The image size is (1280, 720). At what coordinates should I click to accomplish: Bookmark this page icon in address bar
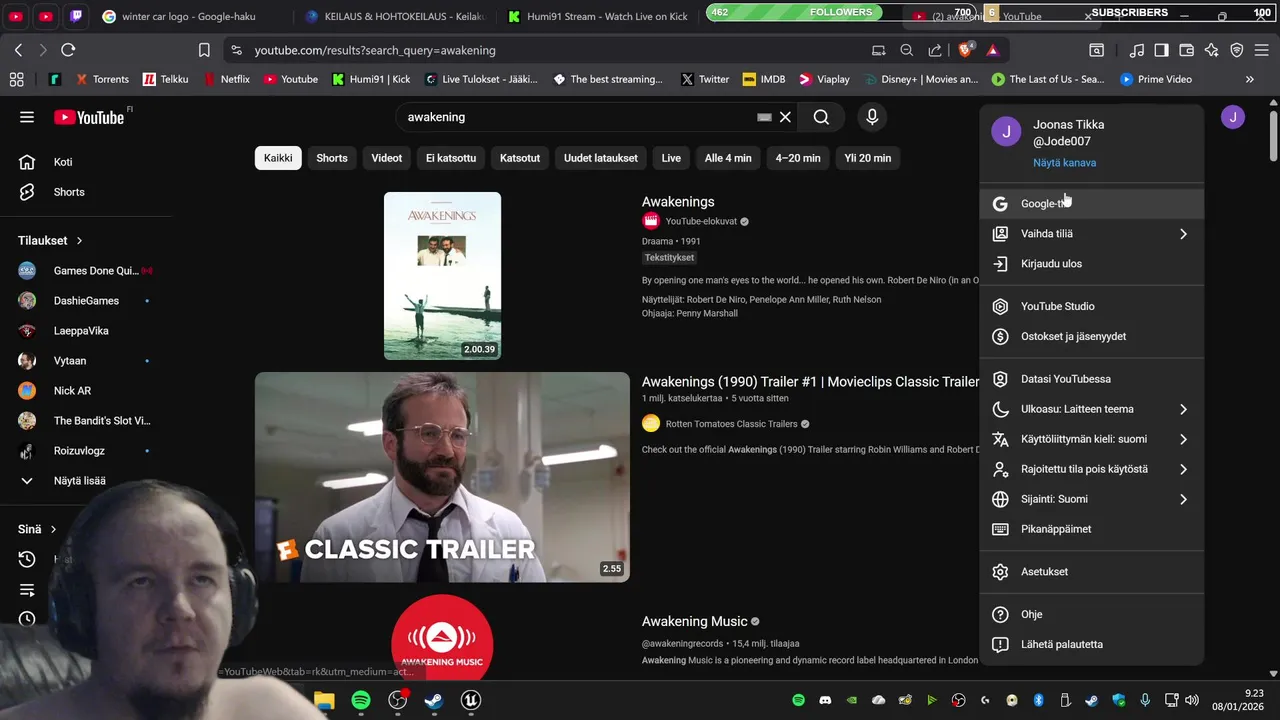[x=204, y=50]
